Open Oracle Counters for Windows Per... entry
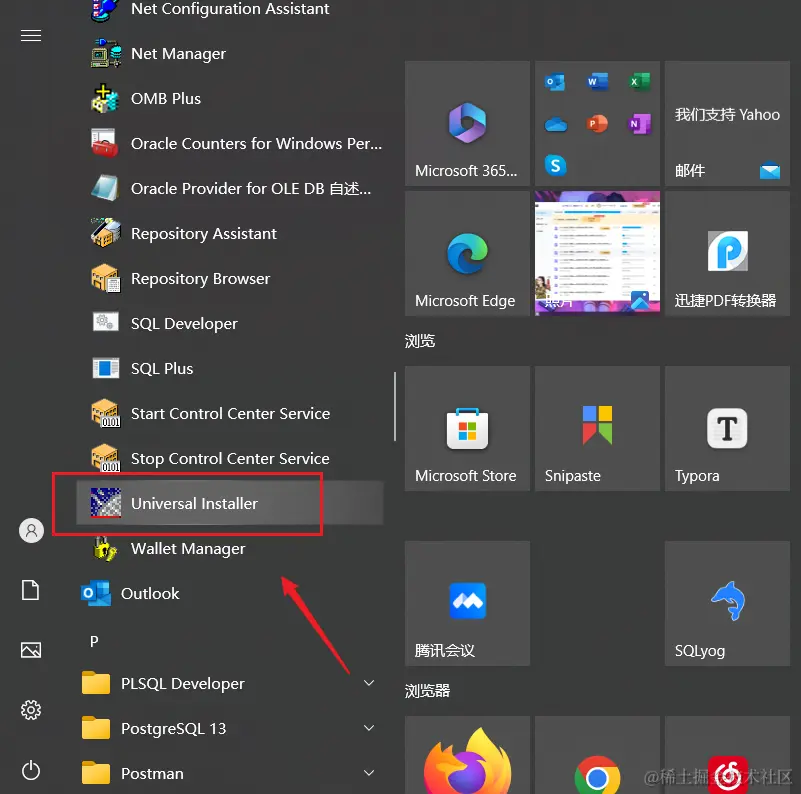The height and width of the screenshot is (794, 801). tap(230, 144)
